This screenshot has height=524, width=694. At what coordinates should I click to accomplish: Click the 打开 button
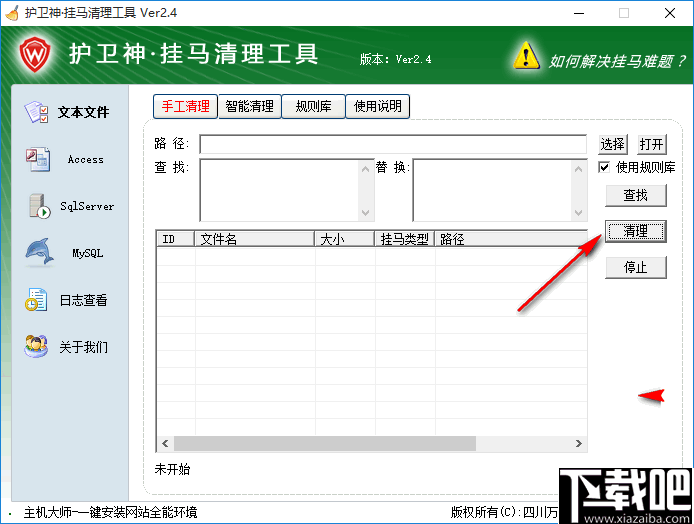[x=652, y=144]
